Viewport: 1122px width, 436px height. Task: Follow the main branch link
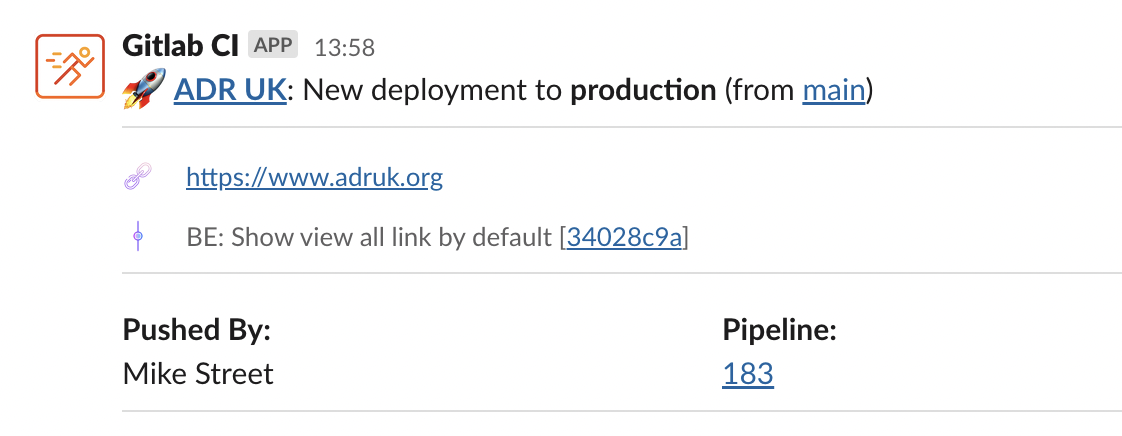point(834,90)
